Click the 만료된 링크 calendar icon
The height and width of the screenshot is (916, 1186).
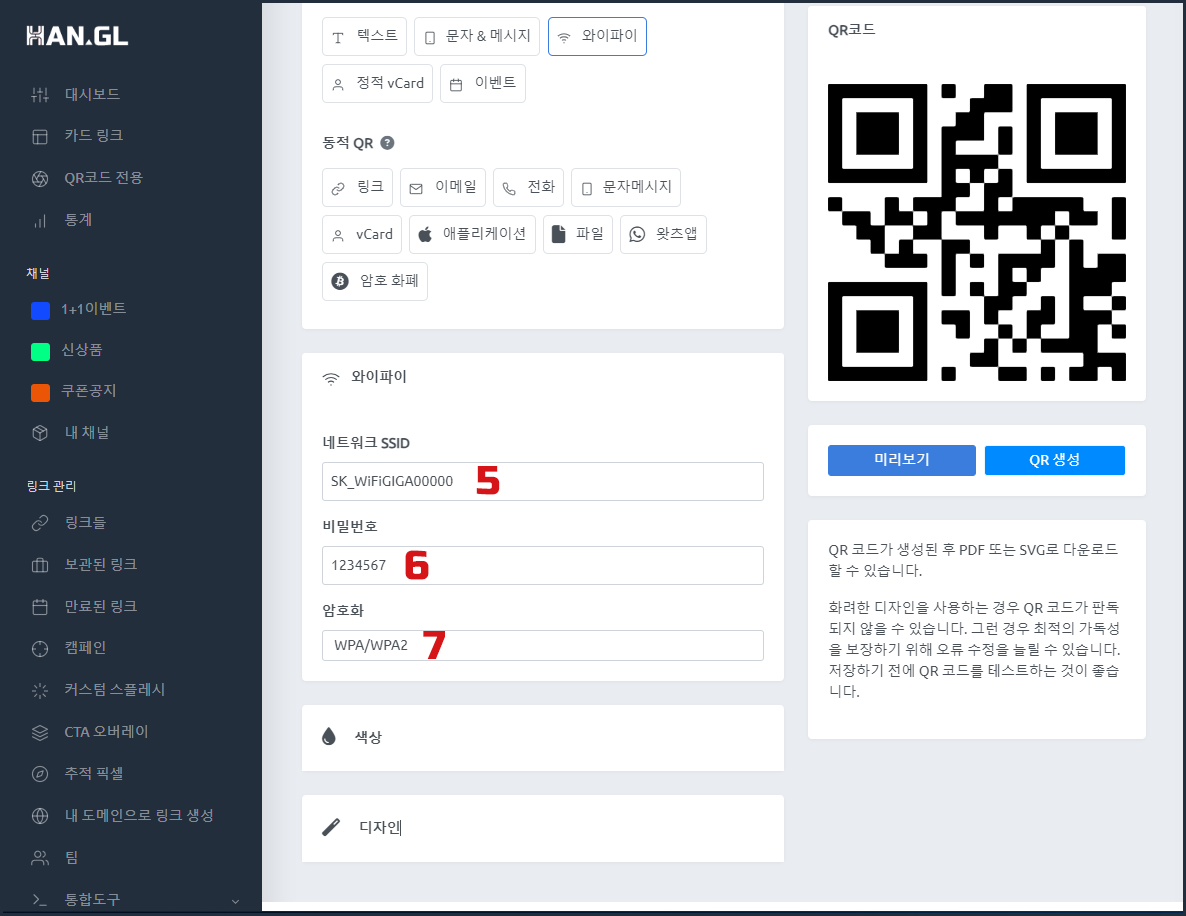[40, 607]
